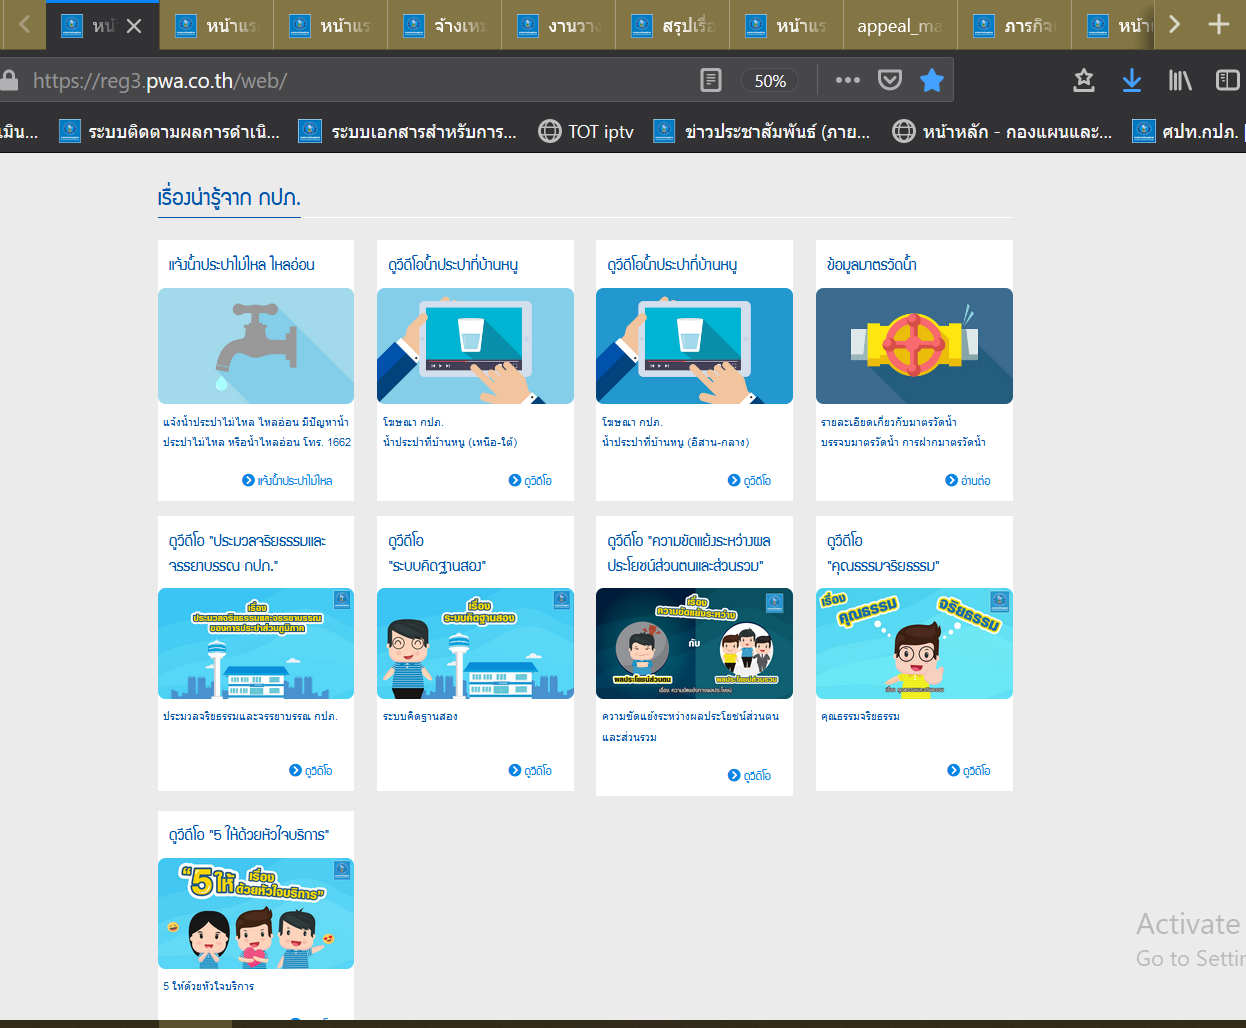Close the currently active browser tab

pyautogui.click(x=134, y=26)
